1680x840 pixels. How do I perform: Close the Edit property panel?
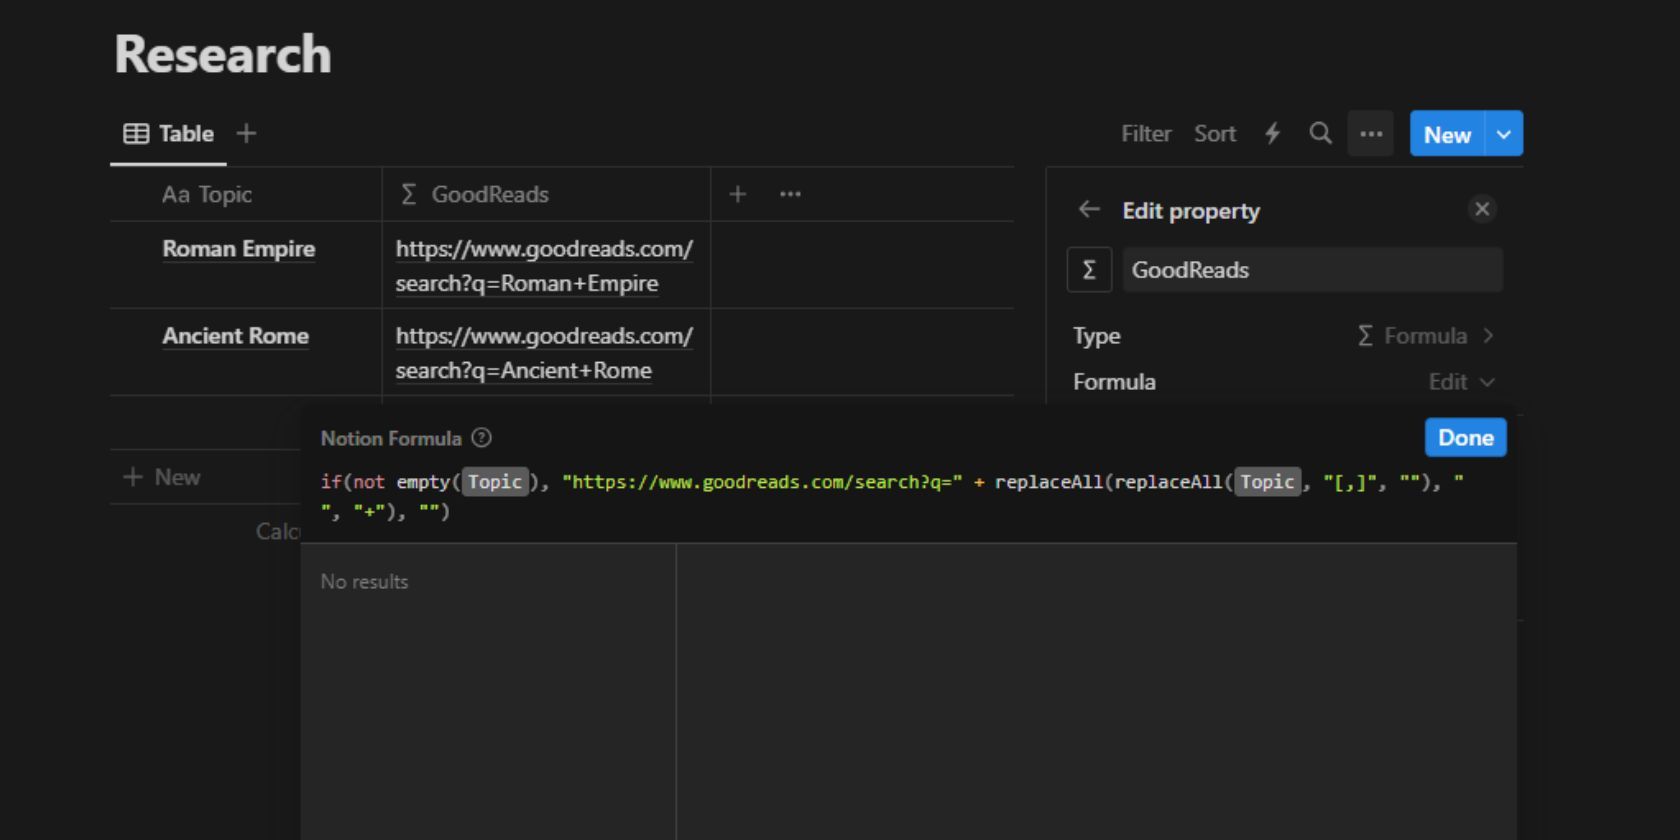pyautogui.click(x=1481, y=209)
